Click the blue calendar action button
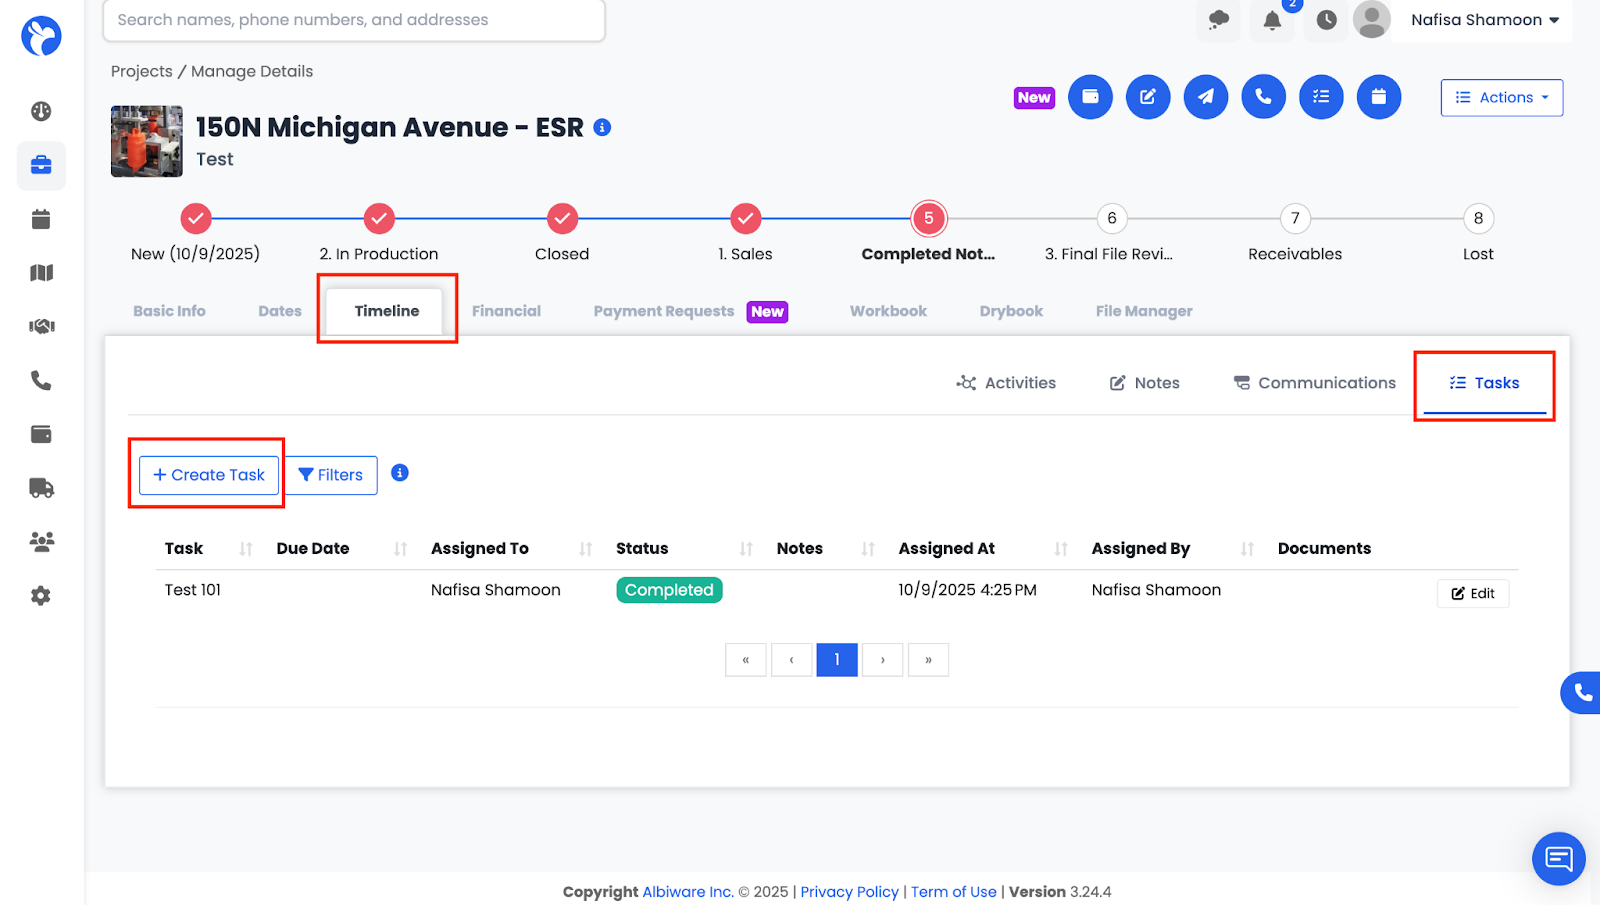The image size is (1600, 905). point(1378,97)
